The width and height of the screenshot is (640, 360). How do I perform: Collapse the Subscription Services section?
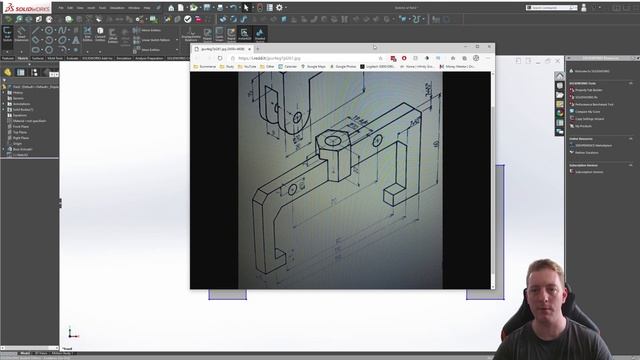pyautogui.click(x=631, y=165)
